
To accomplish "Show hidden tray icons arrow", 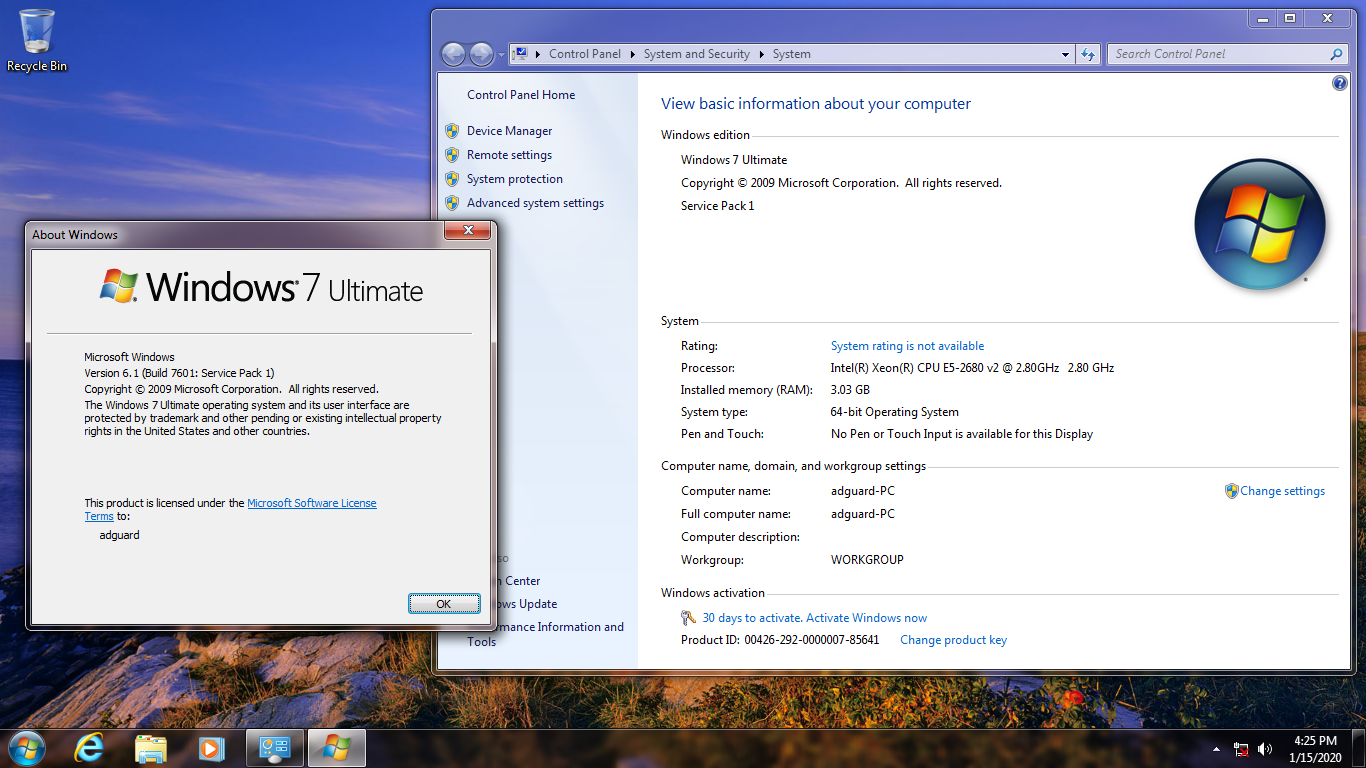I will click(1217, 749).
